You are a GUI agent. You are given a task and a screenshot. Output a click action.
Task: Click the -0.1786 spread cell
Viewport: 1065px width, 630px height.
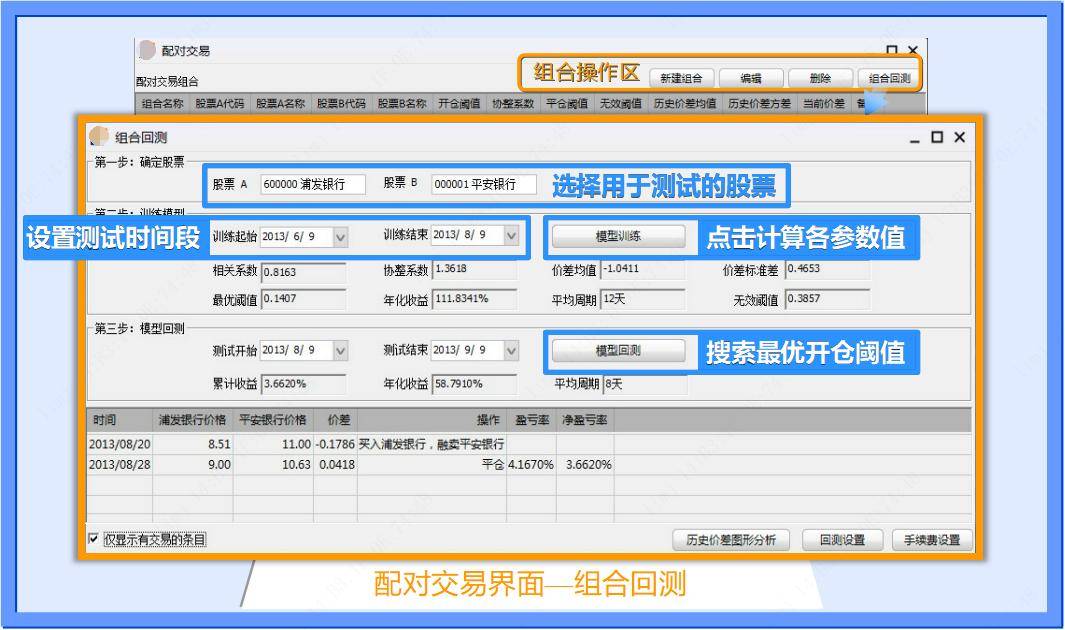335,445
